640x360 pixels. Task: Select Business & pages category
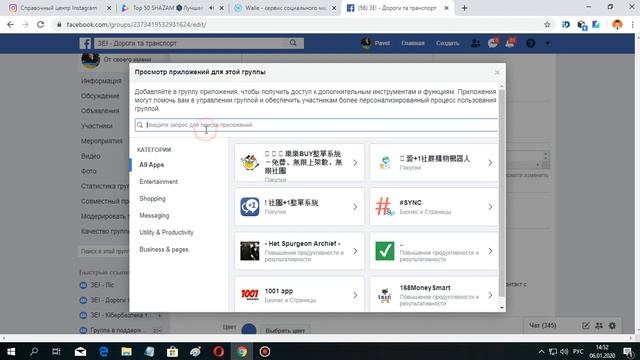point(164,249)
